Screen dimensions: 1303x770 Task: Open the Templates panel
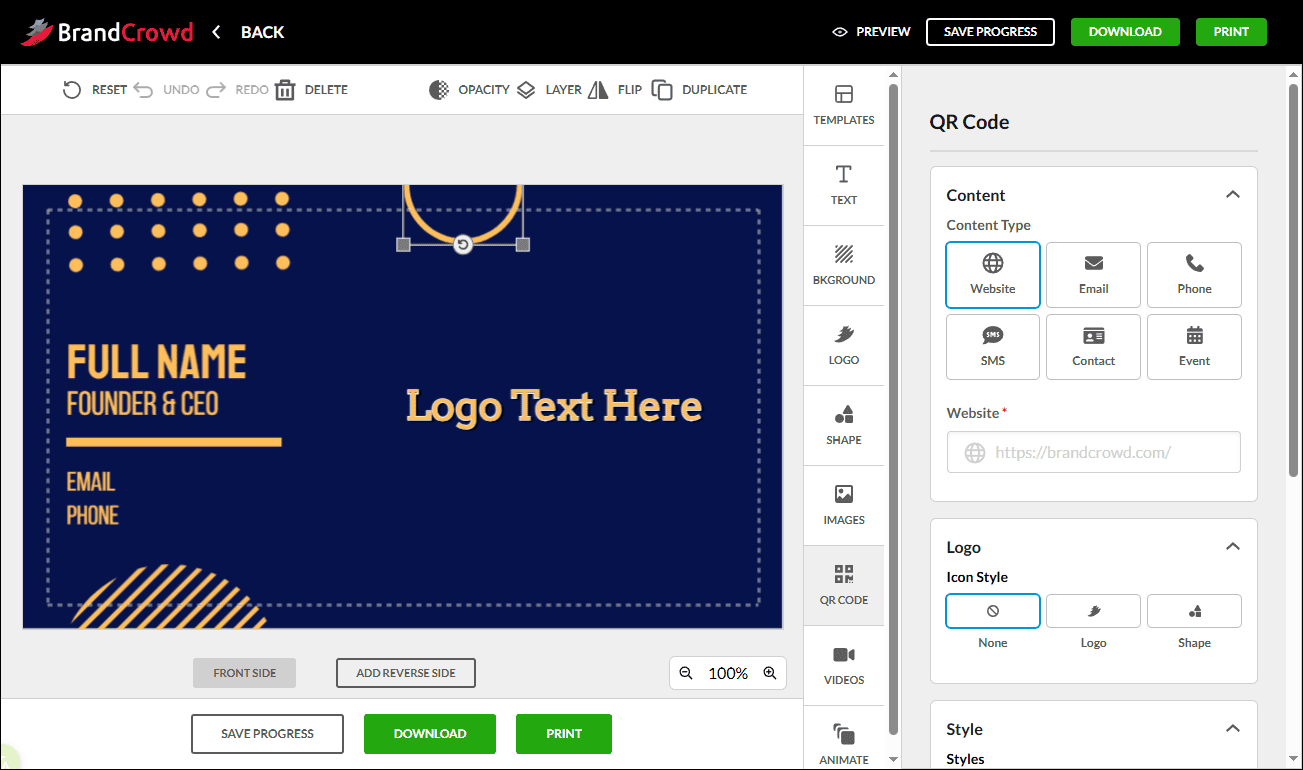[843, 106]
